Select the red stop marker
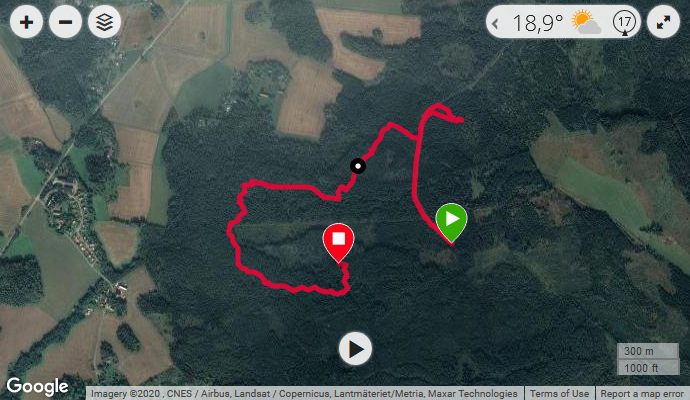The width and height of the screenshot is (690, 400). tap(338, 242)
